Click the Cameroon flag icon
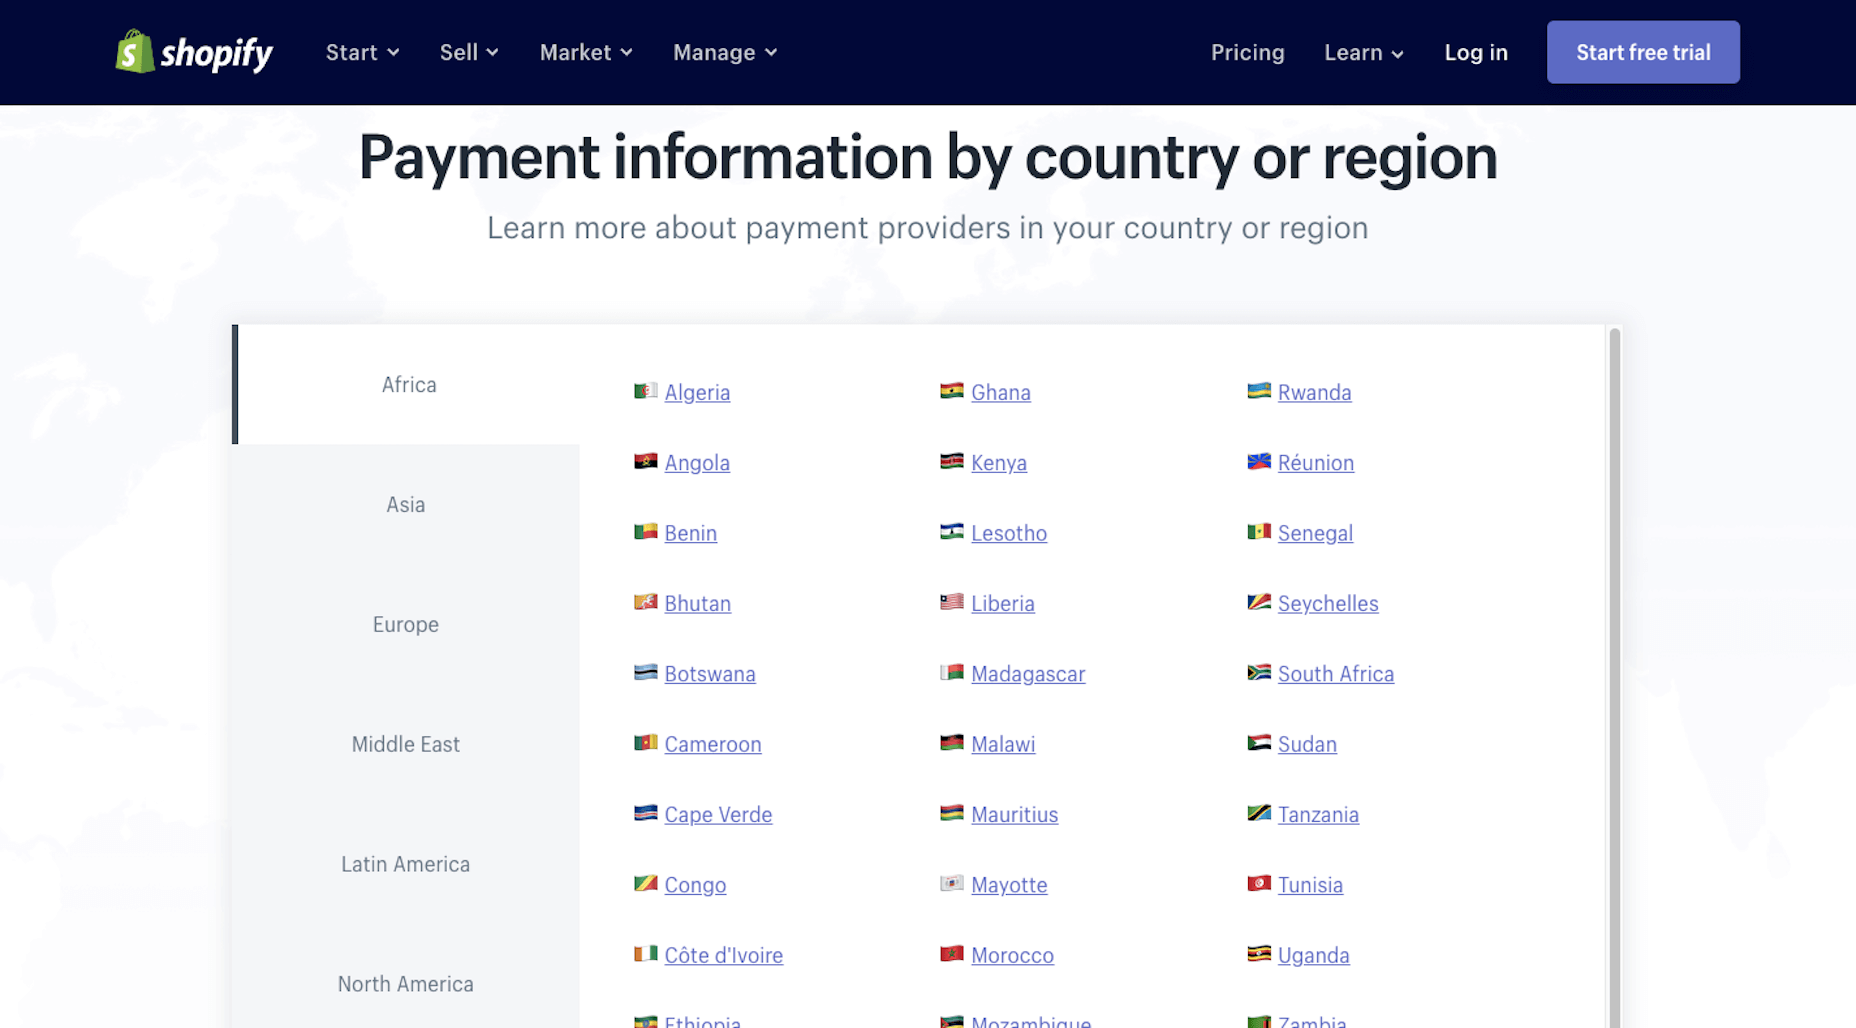1856x1028 pixels. point(645,742)
